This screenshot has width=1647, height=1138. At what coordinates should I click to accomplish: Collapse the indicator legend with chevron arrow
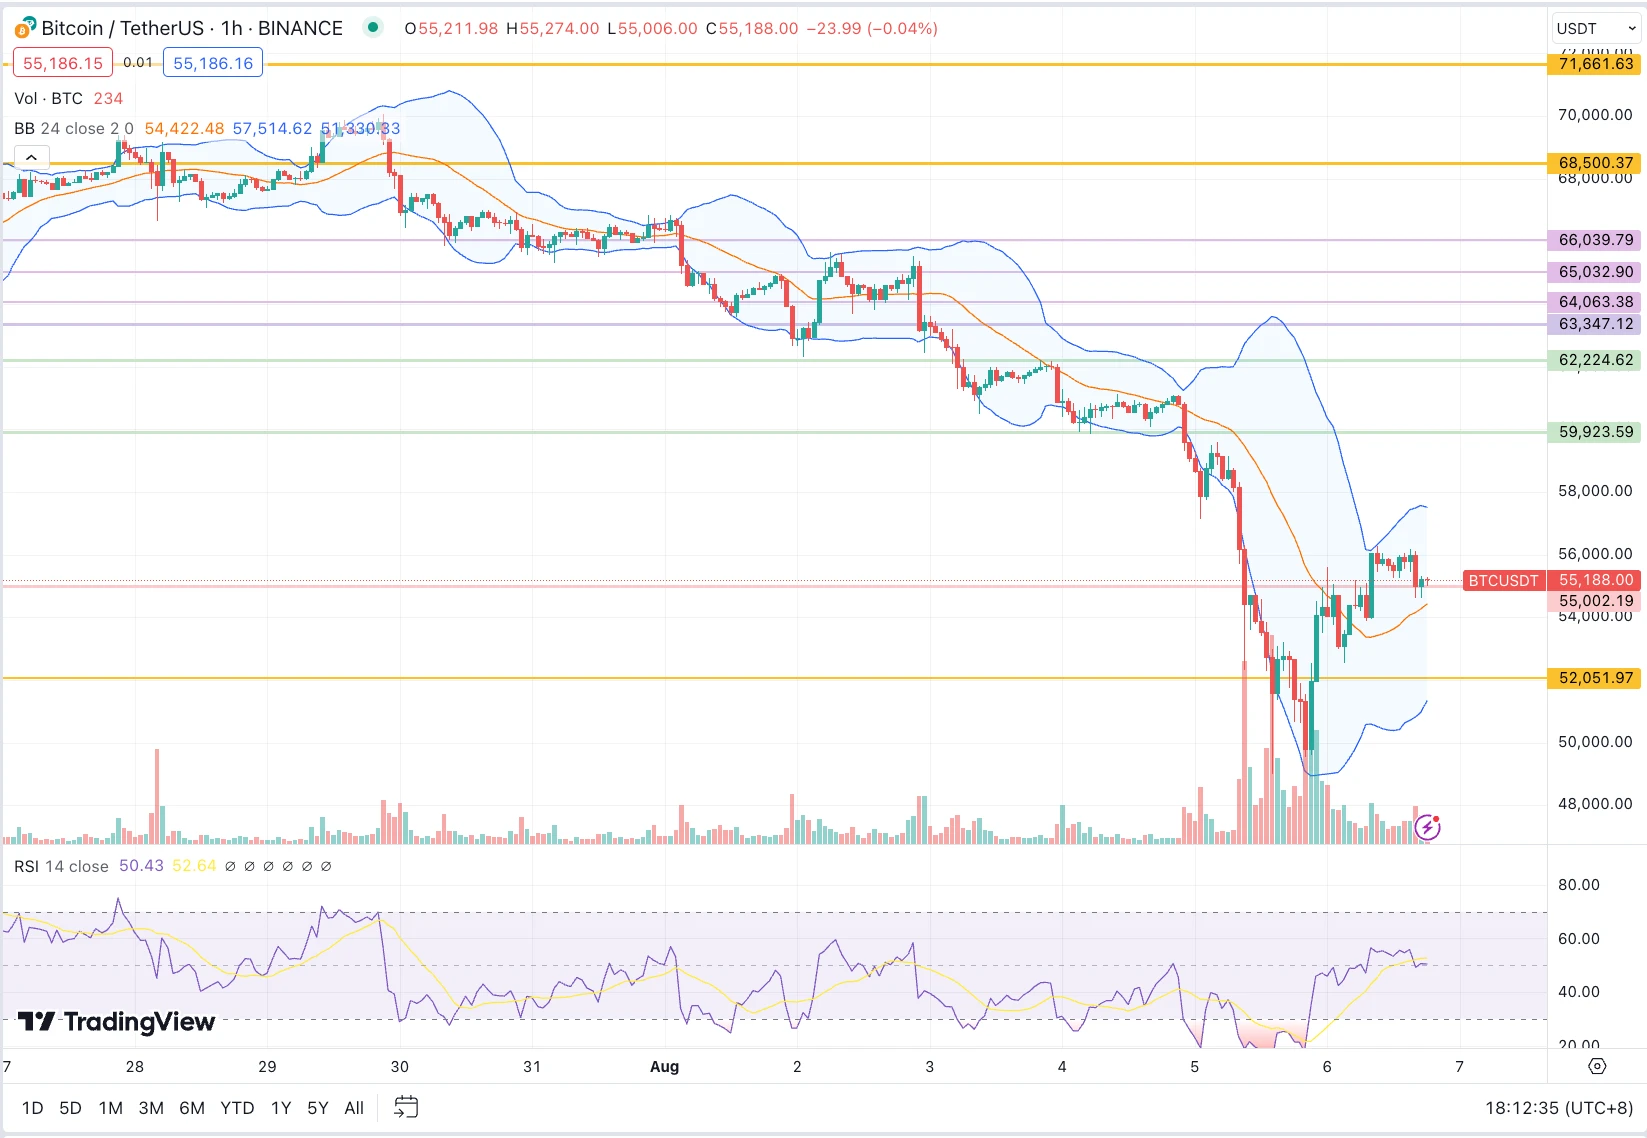(31, 158)
